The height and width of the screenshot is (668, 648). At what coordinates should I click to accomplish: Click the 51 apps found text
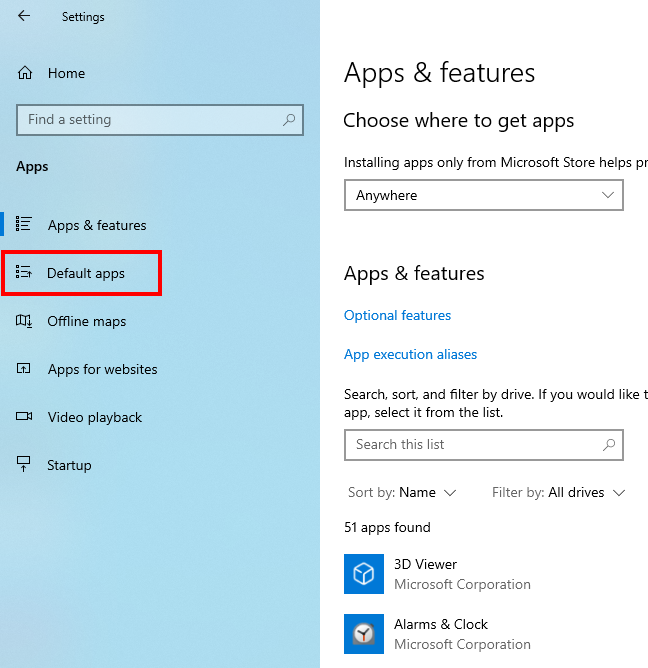tap(387, 527)
